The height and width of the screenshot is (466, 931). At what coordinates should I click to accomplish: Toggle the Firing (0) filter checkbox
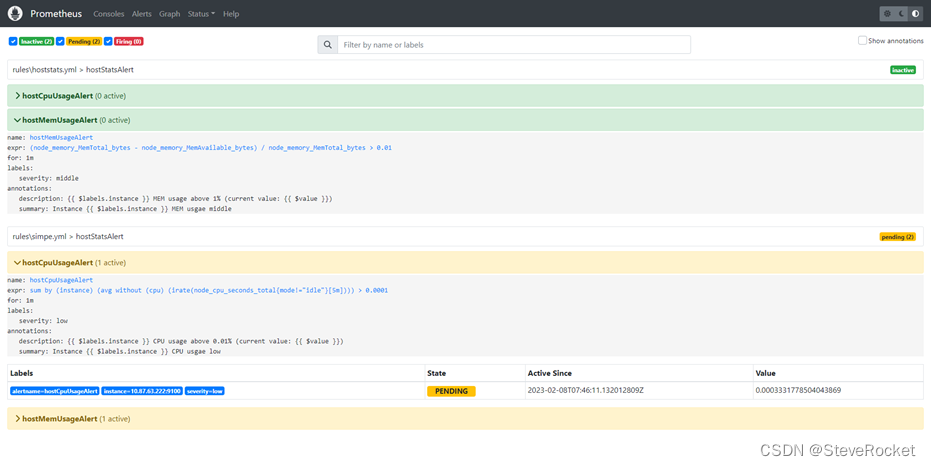click(108, 42)
